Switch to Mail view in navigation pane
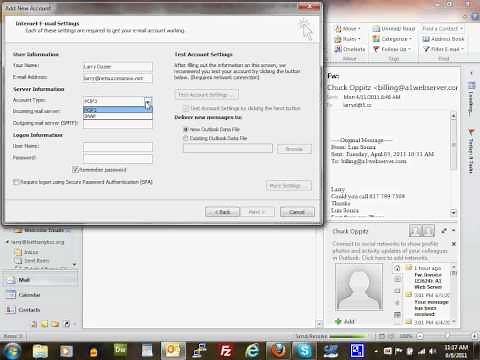 40,280
